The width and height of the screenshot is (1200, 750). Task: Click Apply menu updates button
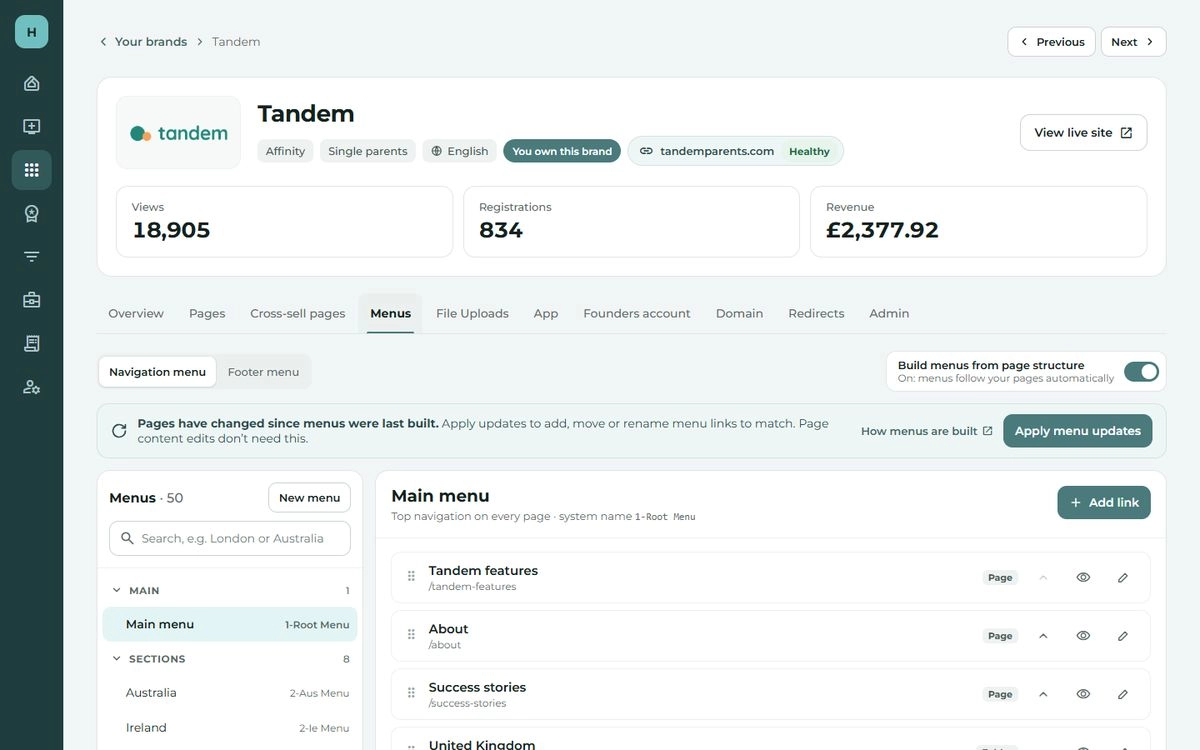pos(1078,431)
